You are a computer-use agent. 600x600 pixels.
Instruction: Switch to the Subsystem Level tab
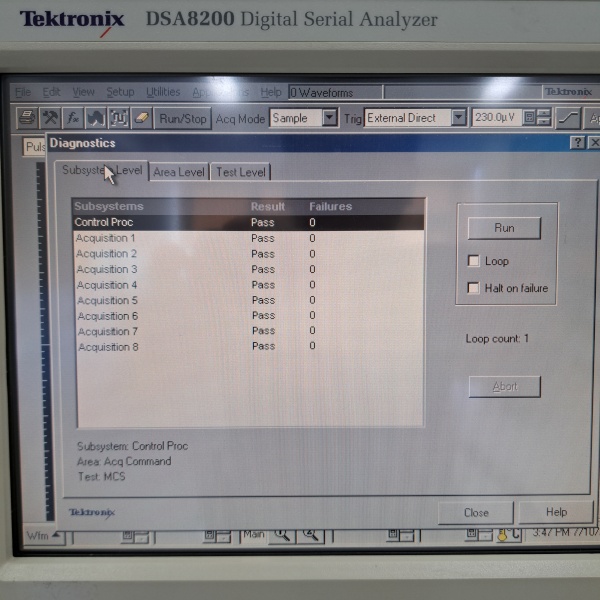click(101, 170)
